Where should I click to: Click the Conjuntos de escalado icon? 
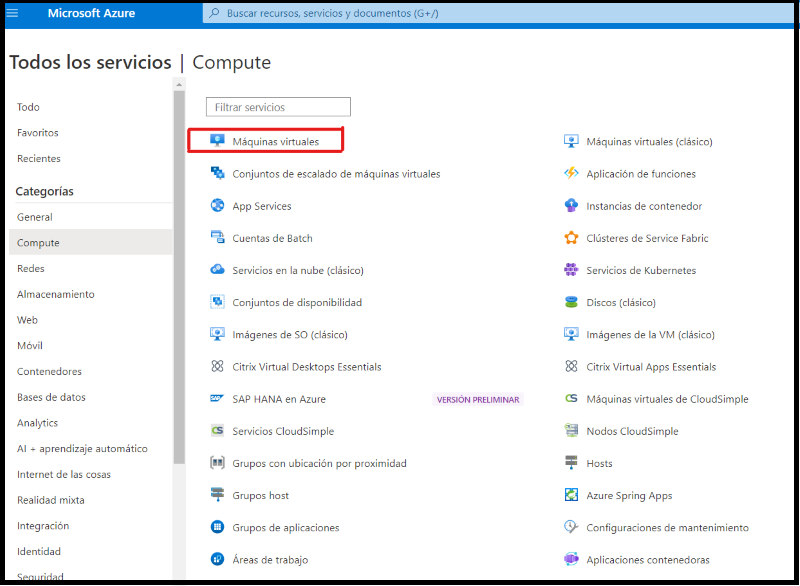click(217, 173)
